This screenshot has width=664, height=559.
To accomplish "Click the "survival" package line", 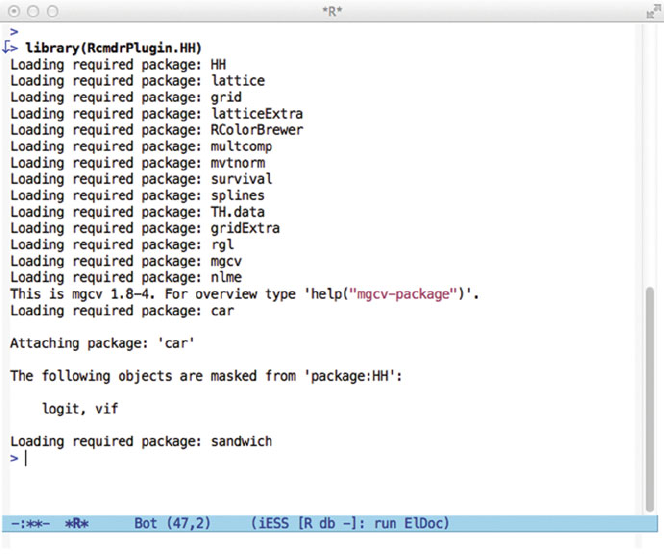I will pos(141,179).
